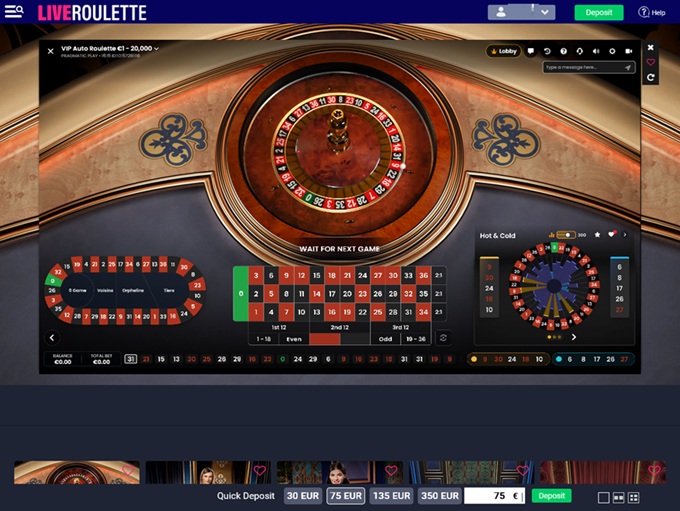Reload the game with refresh arrow icon
This screenshot has width=680, height=511.
pos(651,77)
